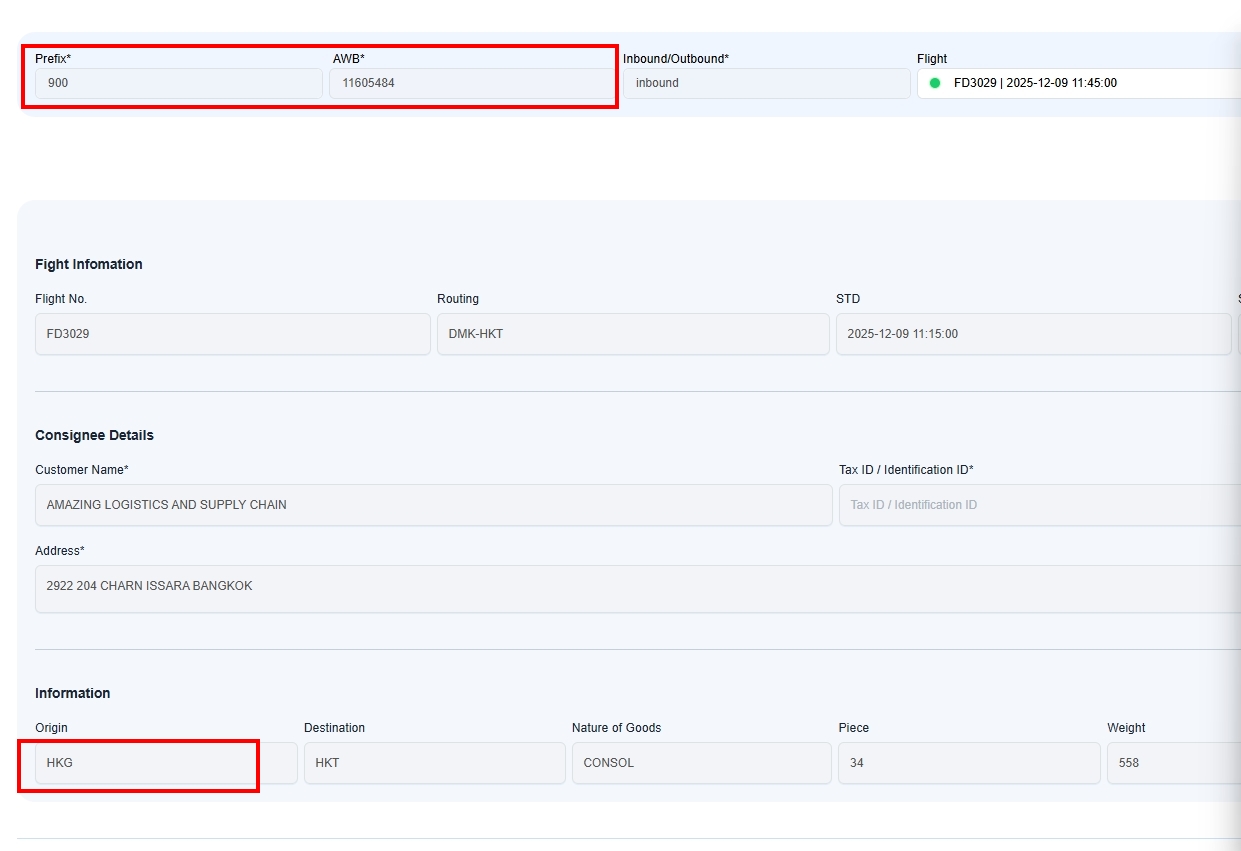Click the Destination field showing HKT
This screenshot has height=851, width=1241.
(434, 763)
